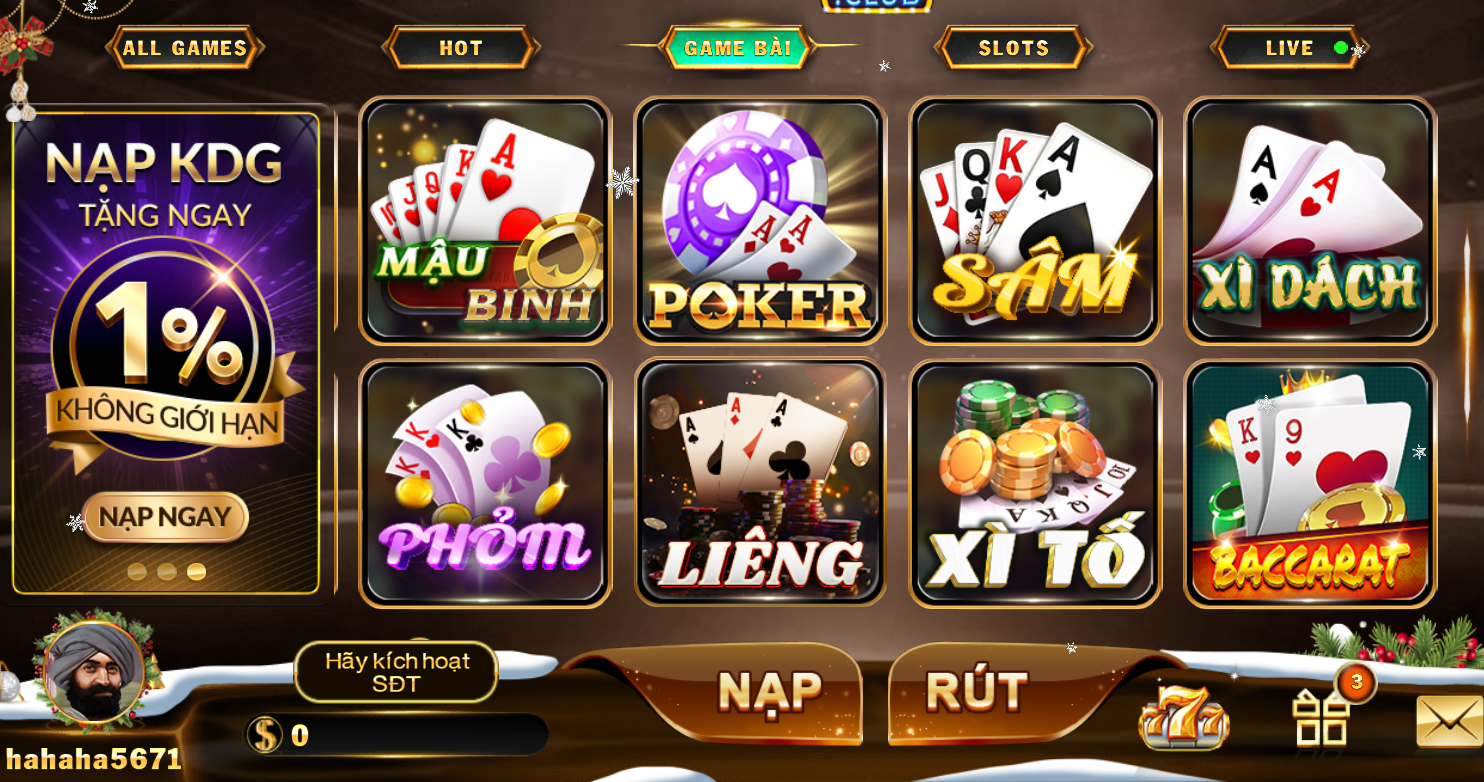Switch to the HOT tab

point(461,48)
